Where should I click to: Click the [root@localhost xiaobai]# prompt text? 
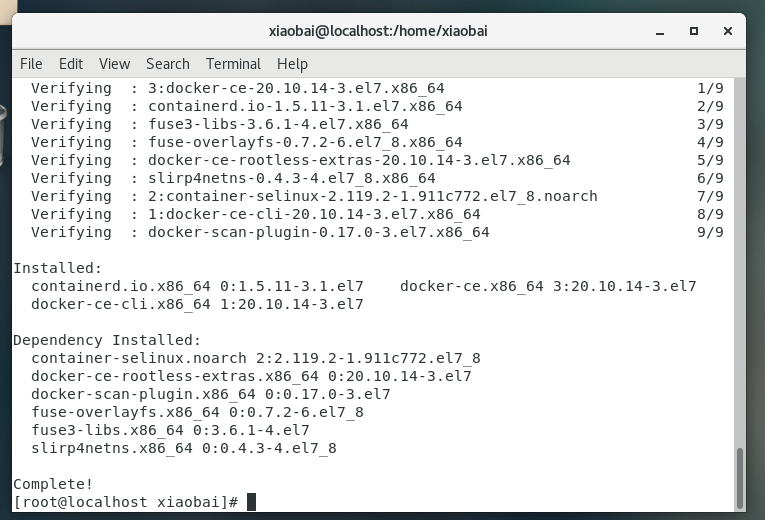pyautogui.click(x=126, y=502)
